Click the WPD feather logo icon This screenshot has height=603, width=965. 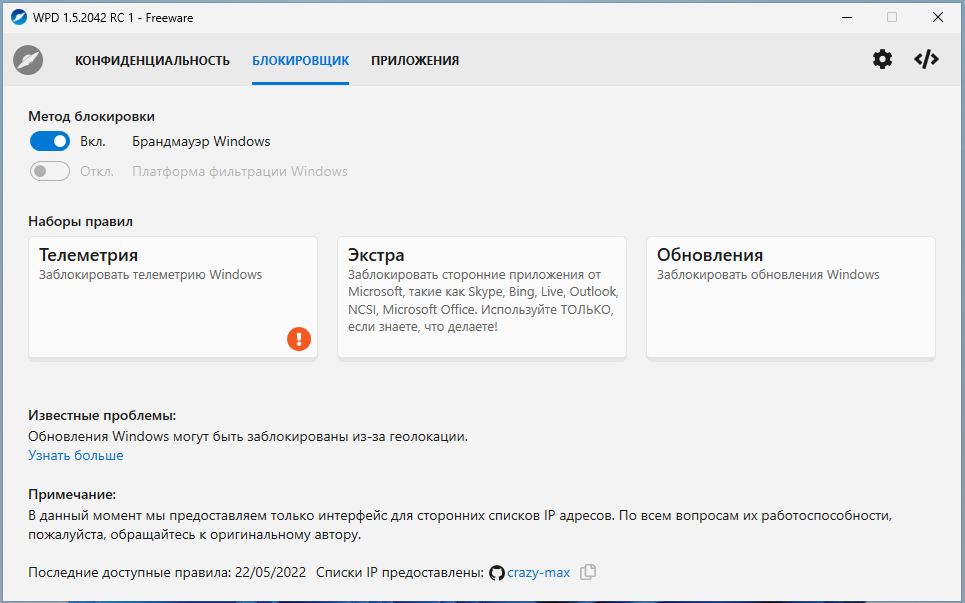(x=28, y=60)
